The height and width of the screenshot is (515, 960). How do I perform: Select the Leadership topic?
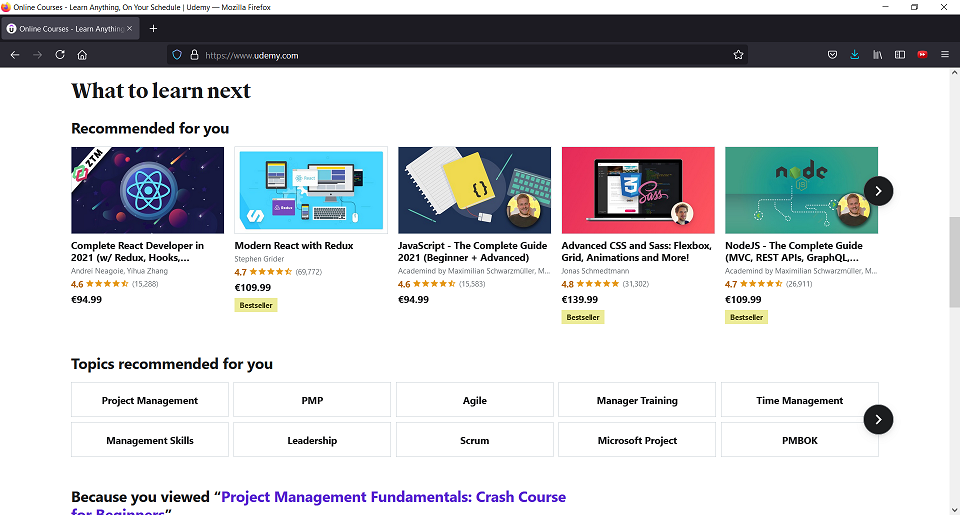click(312, 440)
